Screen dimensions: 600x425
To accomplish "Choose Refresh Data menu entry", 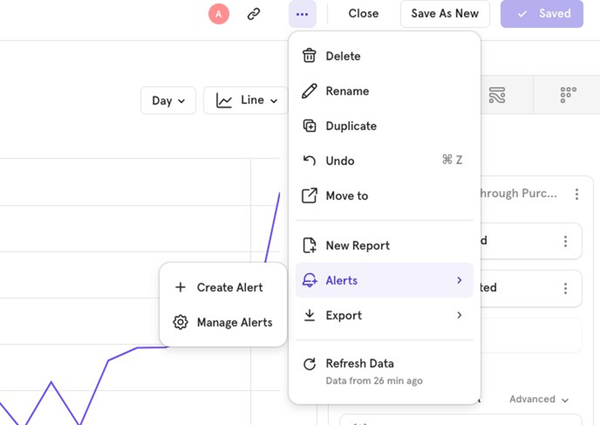I will point(384,371).
